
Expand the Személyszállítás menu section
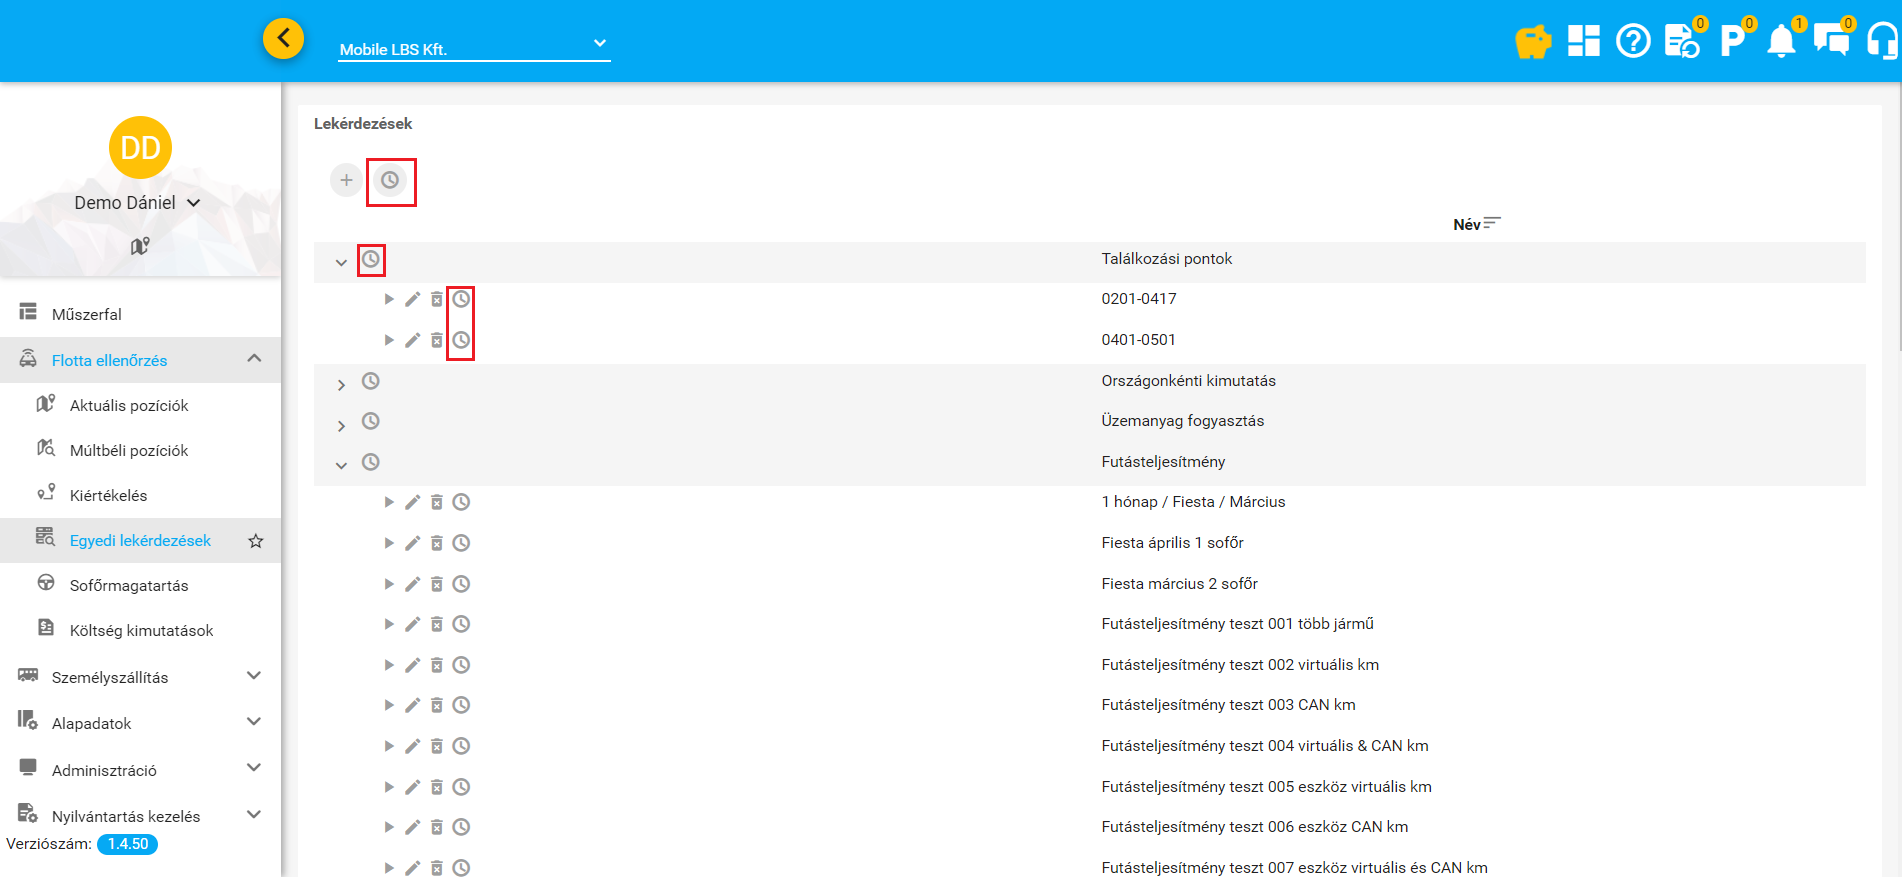click(254, 676)
